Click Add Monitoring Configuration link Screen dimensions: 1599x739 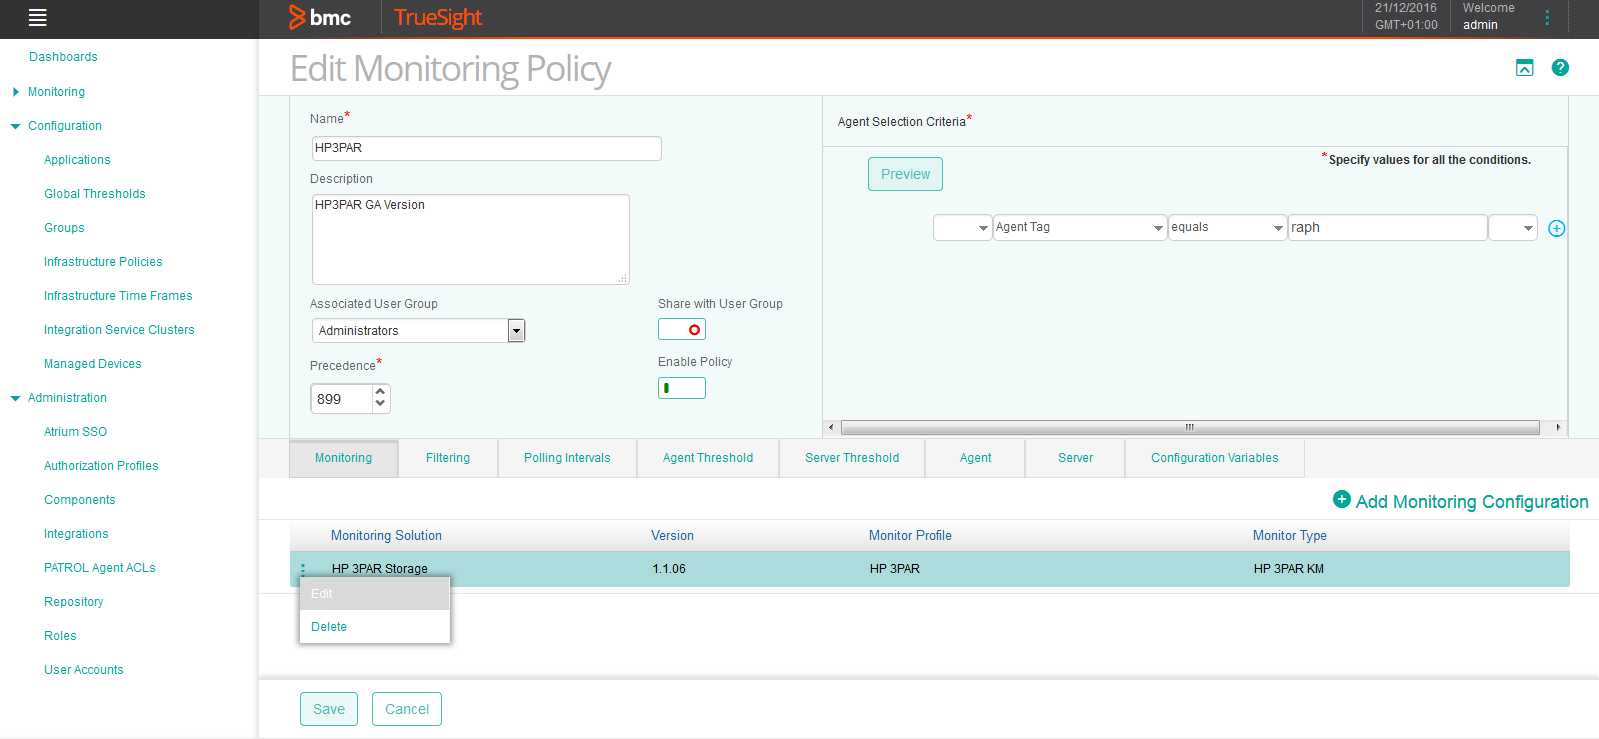(x=1471, y=502)
